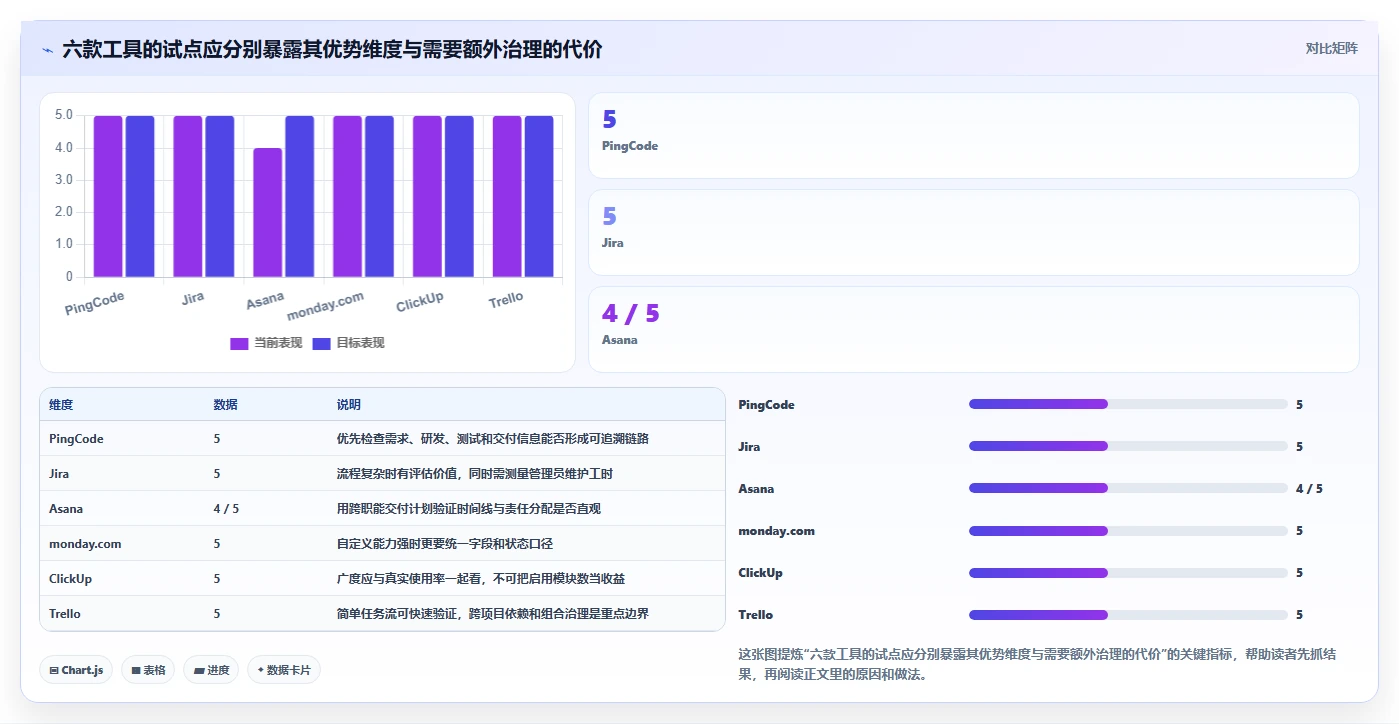Click the description 广度应与真实使用率一起看

coord(481,579)
